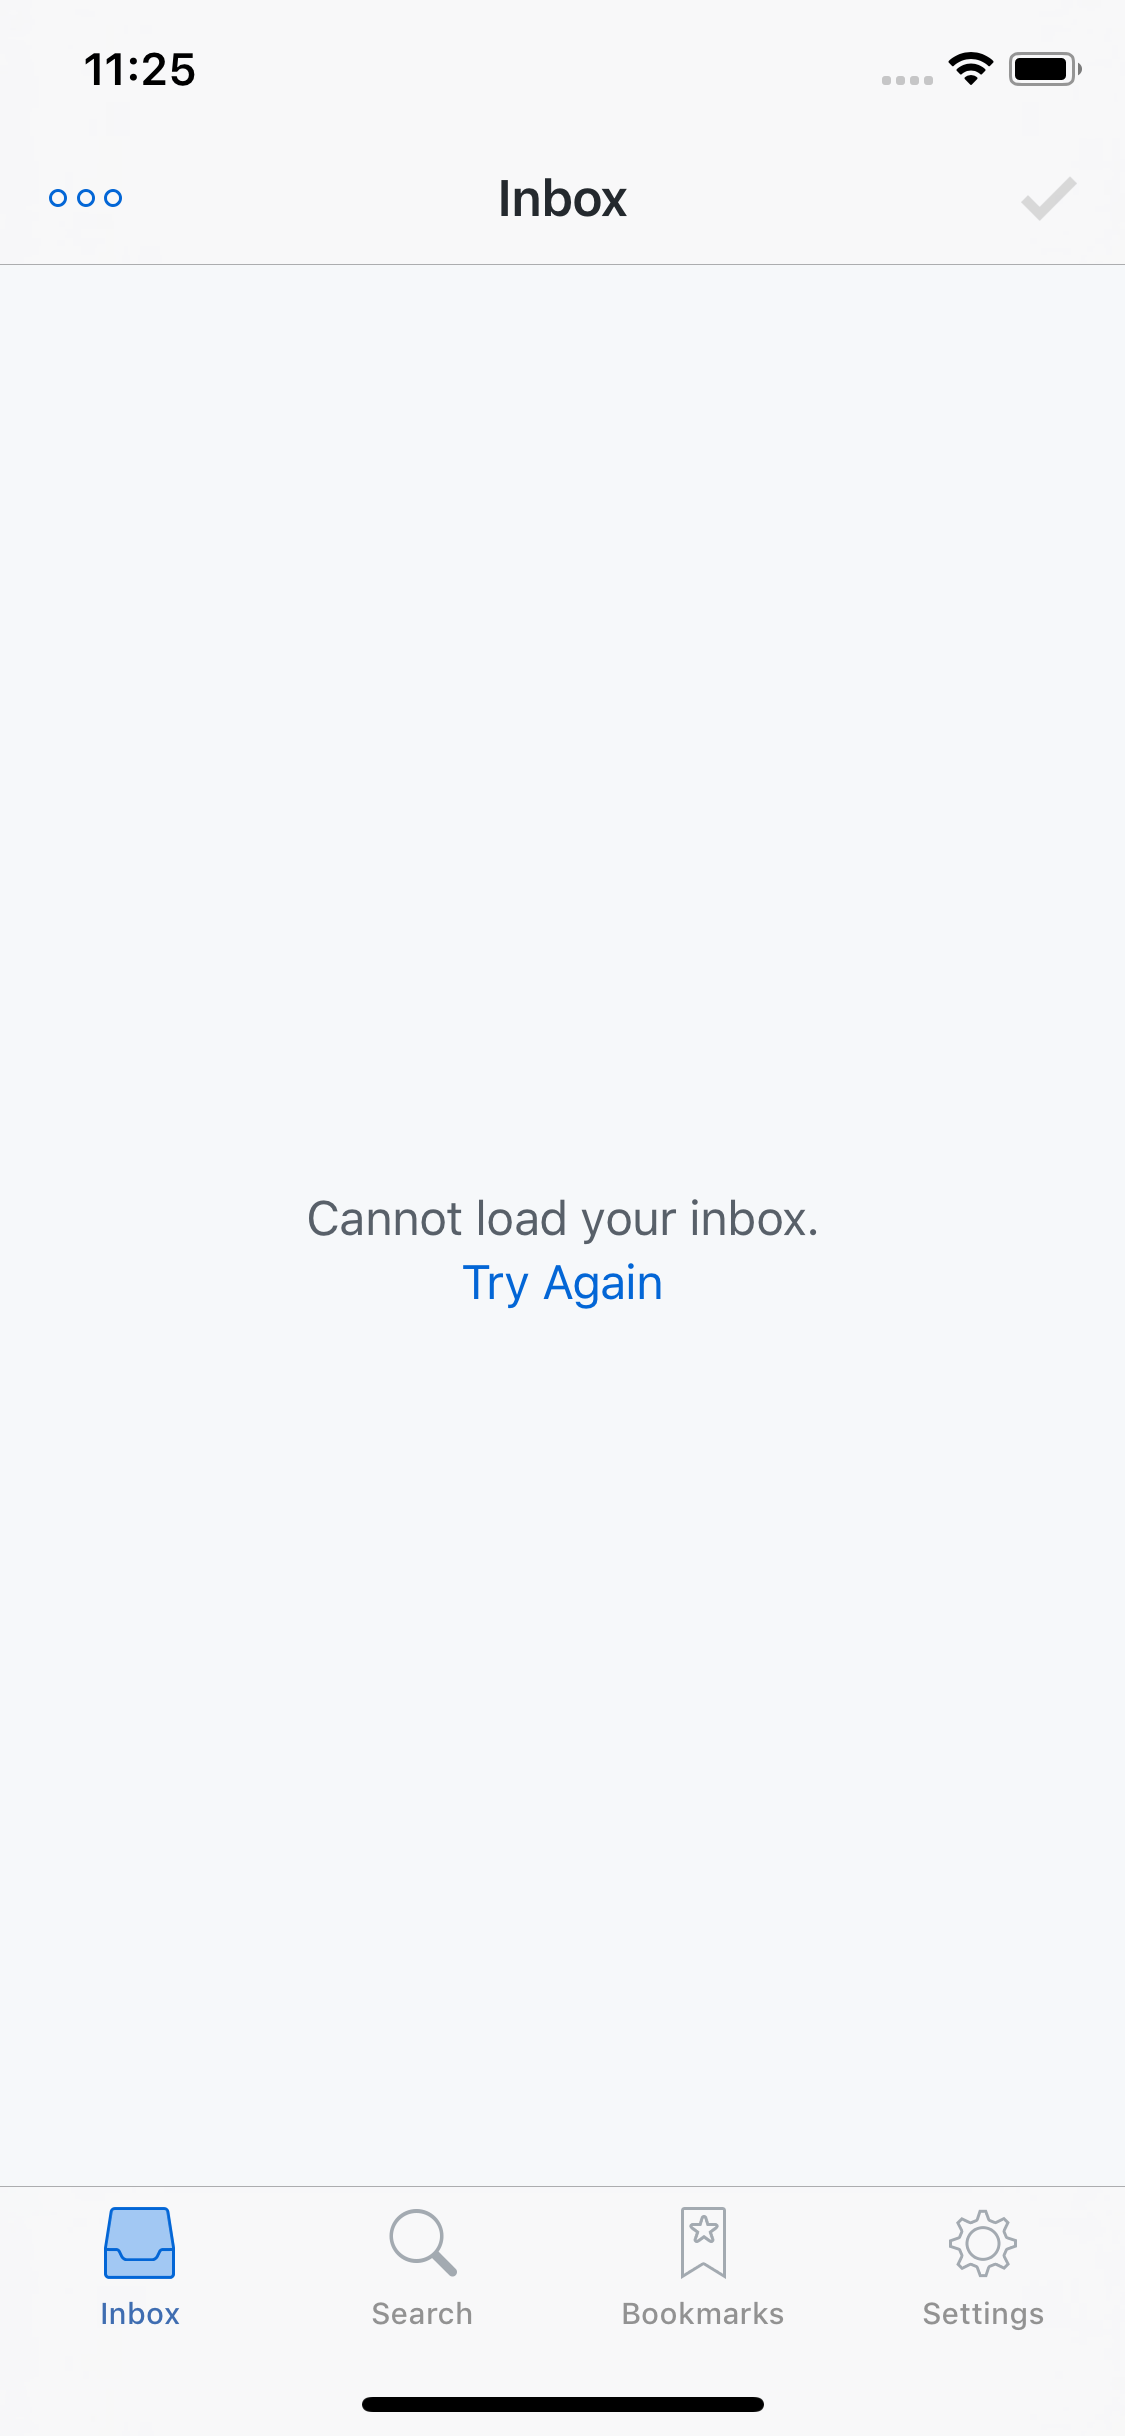This screenshot has height=2436, width=1125.
Task: Open the three-circle more options menu
Action: pyautogui.click(x=86, y=198)
